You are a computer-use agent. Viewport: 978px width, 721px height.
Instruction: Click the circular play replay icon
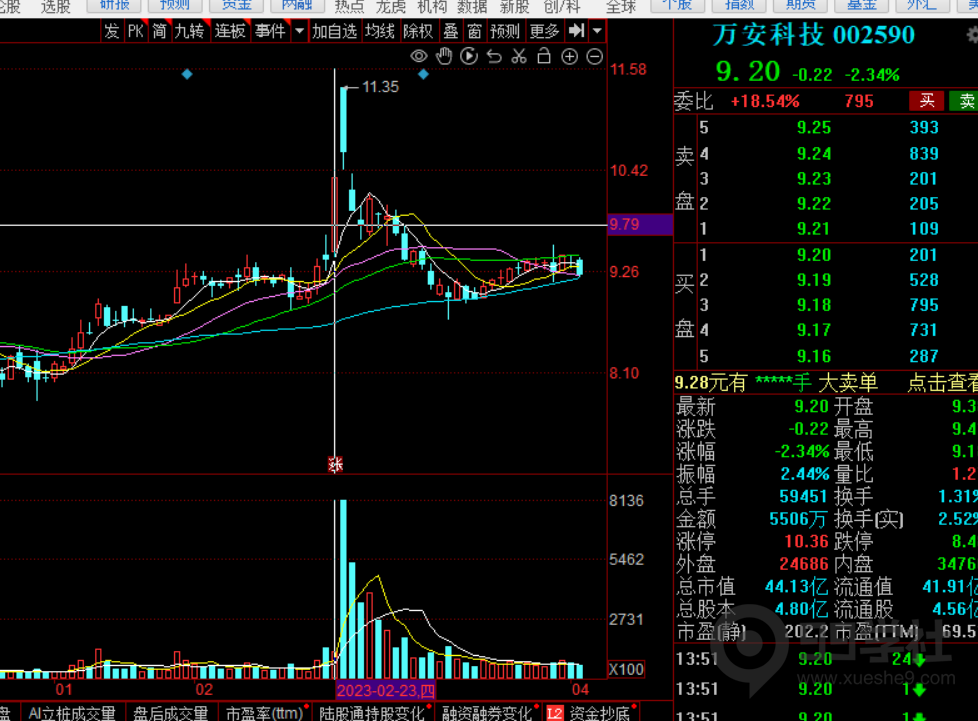tap(469, 57)
